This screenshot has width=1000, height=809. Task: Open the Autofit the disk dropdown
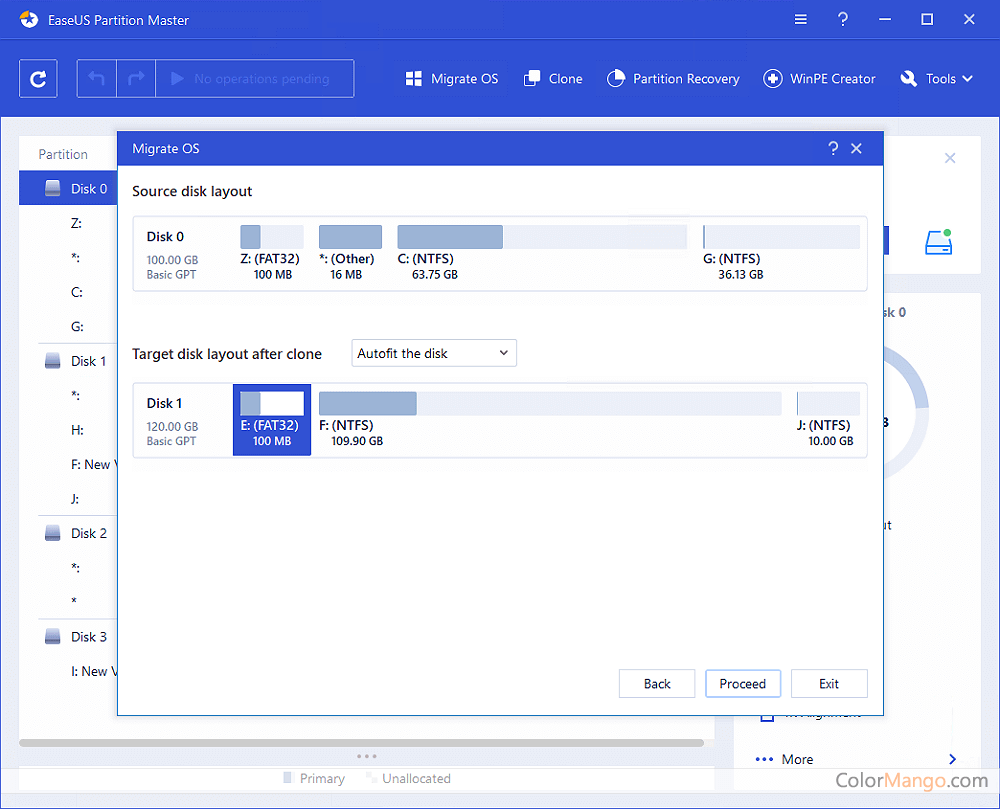(434, 353)
